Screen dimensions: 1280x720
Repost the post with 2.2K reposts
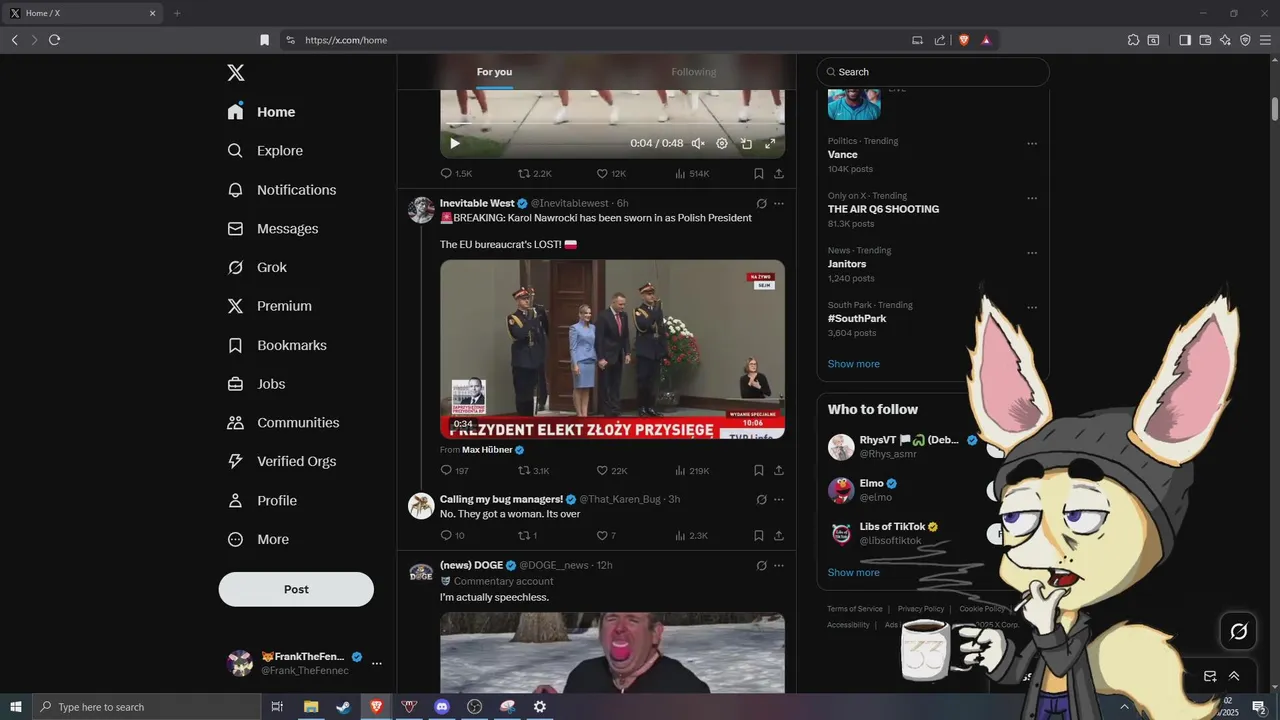pyautogui.click(x=534, y=173)
